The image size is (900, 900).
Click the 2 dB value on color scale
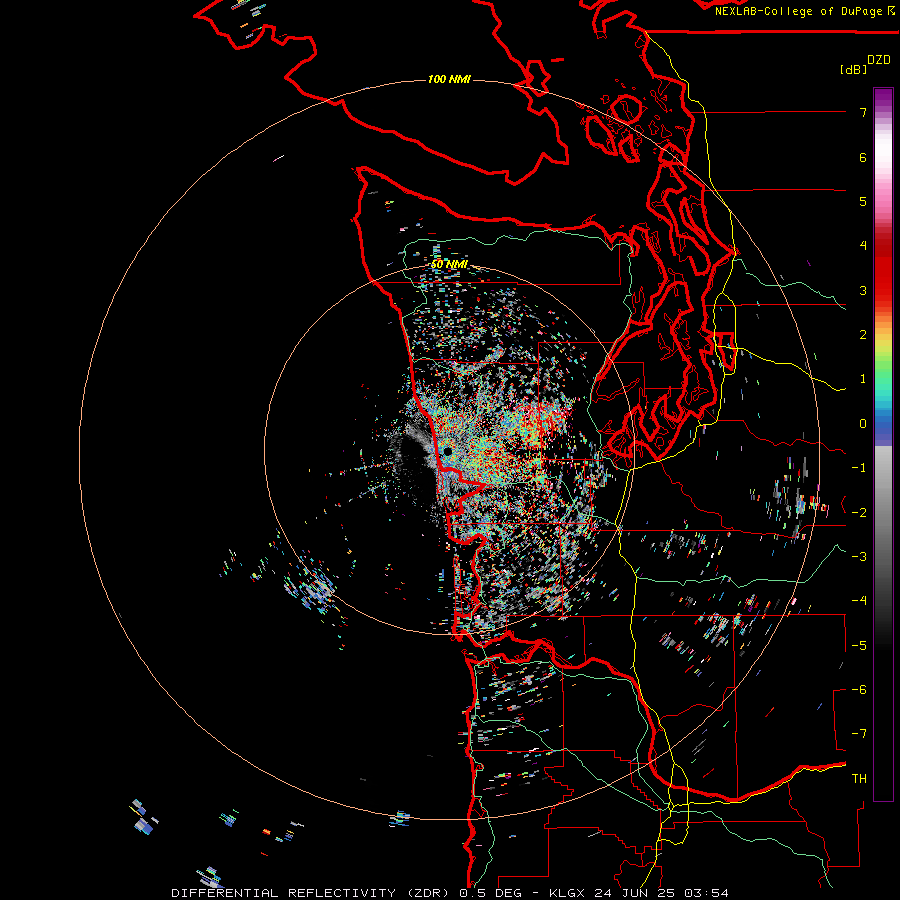click(863, 335)
